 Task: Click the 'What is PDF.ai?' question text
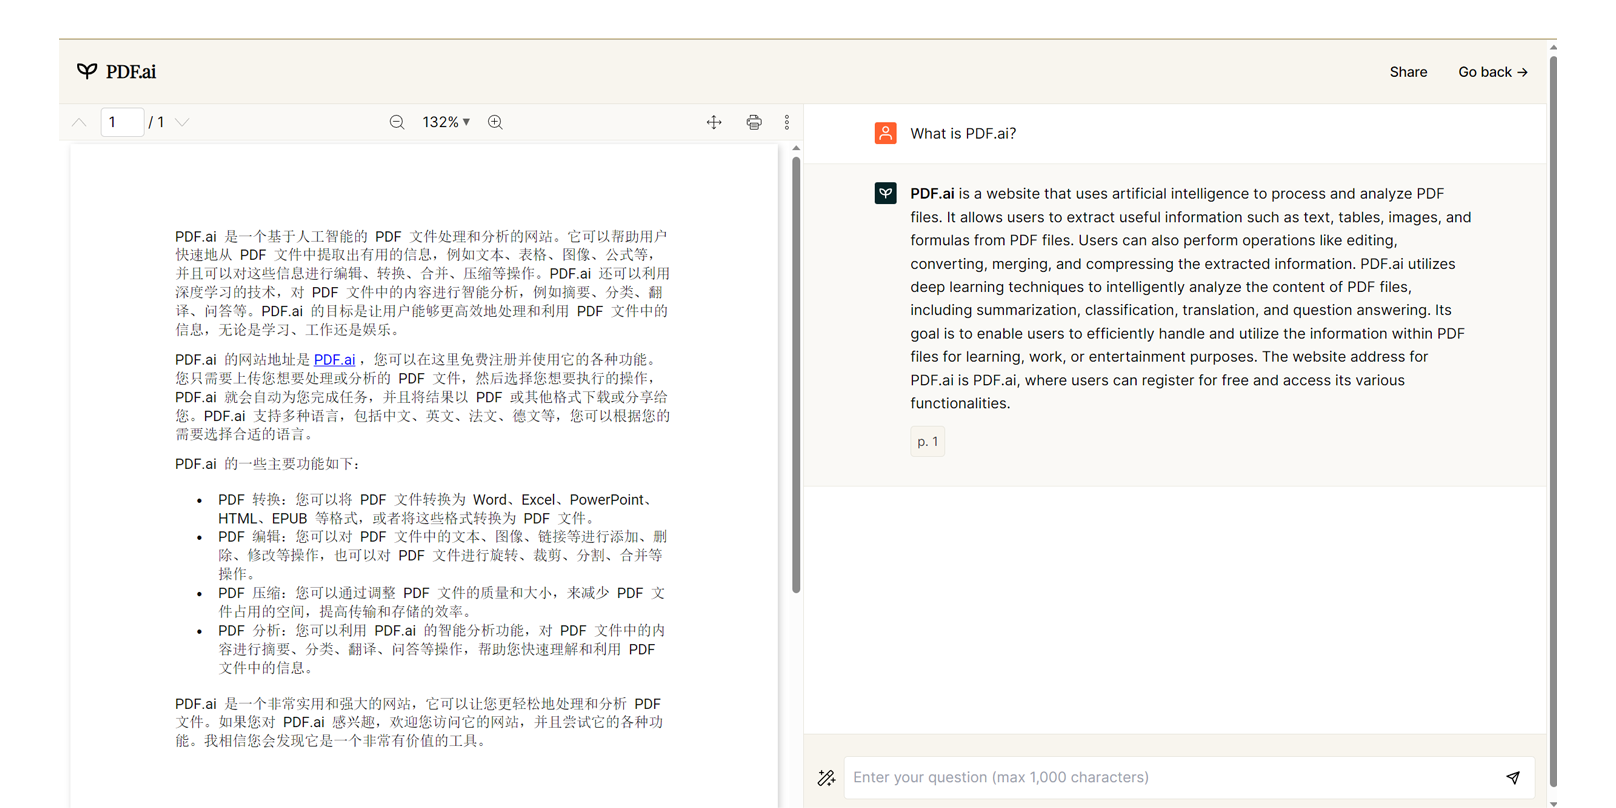click(963, 133)
